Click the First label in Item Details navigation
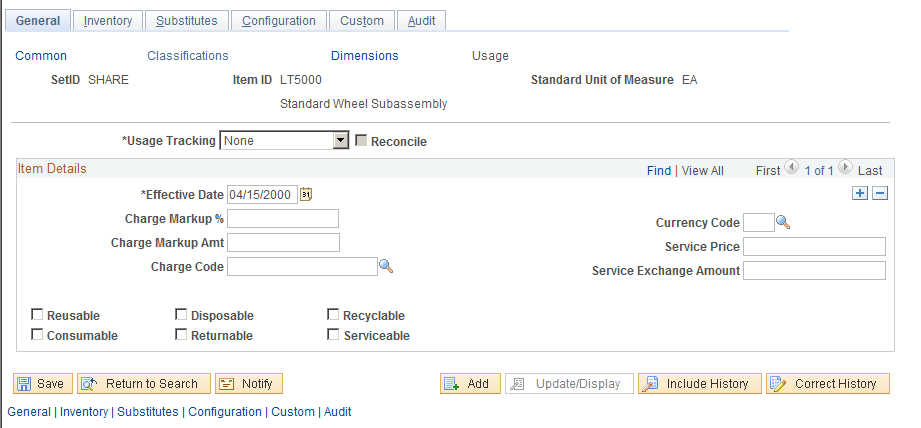The width and height of the screenshot is (921, 428). [x=768, y=170]
